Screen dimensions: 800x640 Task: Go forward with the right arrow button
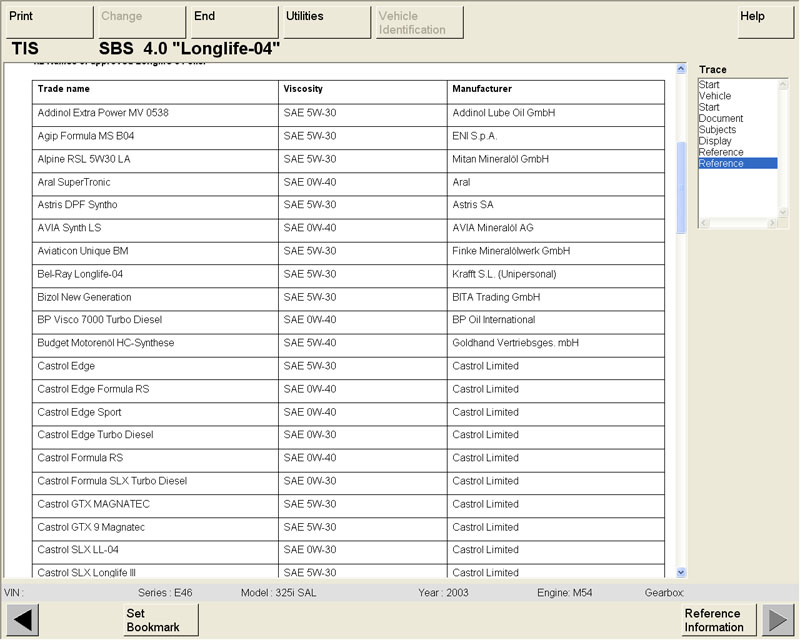click(x=778, y=620)
